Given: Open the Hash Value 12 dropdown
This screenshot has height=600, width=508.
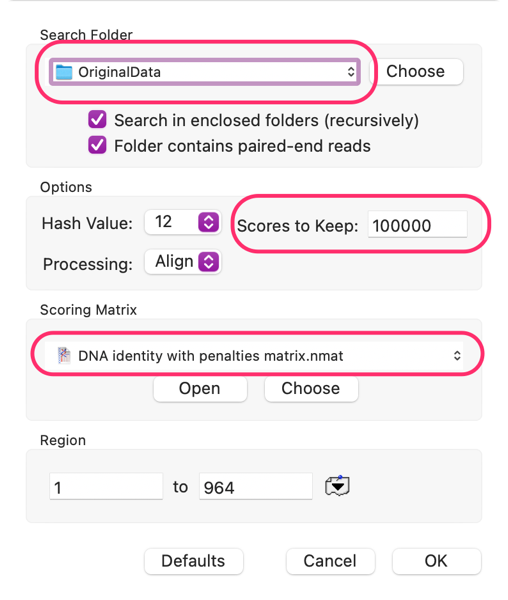Looking at the screenshot, I should pos(182,222).
